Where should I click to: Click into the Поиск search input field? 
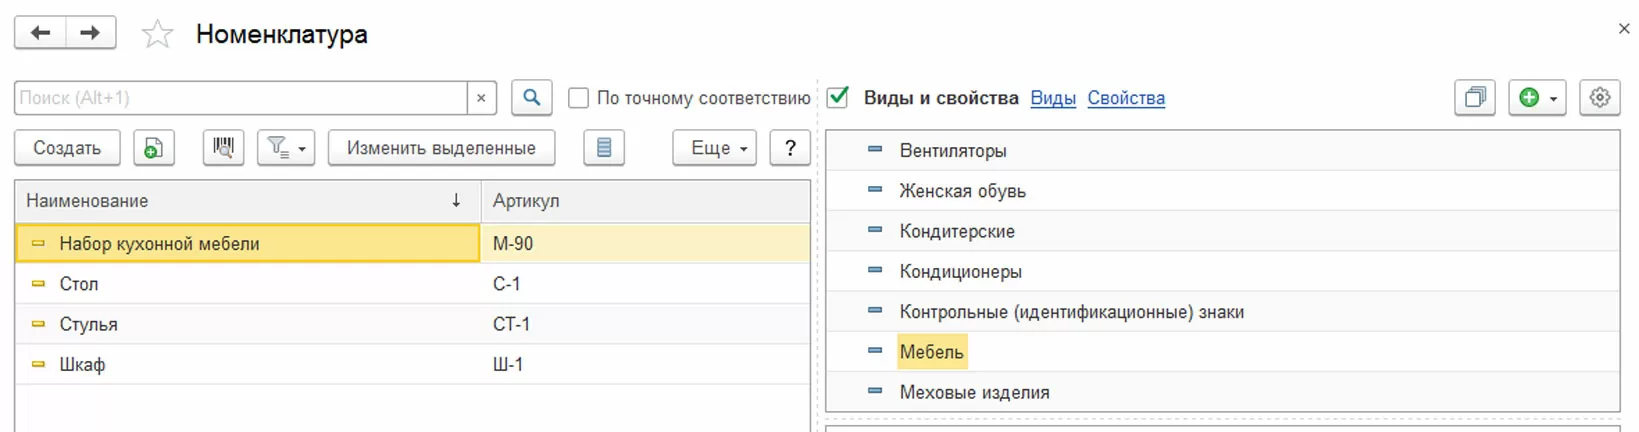pos(240,98)
